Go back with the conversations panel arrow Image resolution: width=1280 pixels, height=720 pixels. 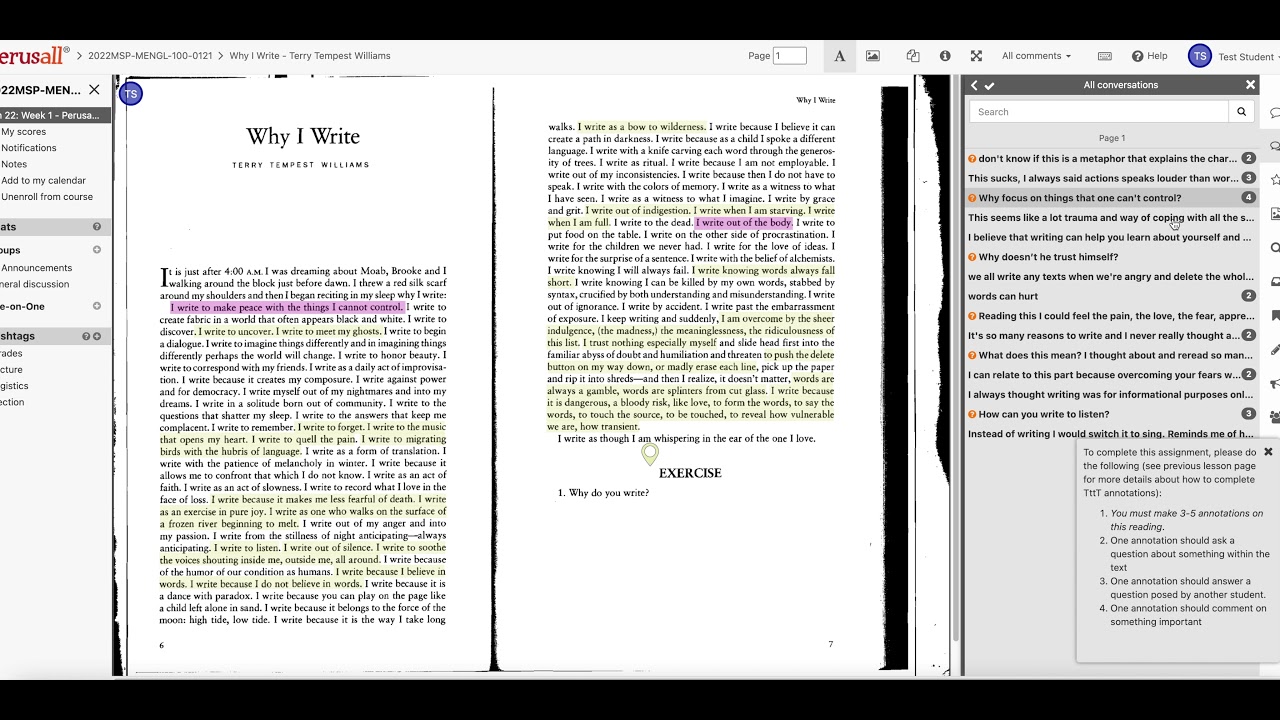coord(974,85)
